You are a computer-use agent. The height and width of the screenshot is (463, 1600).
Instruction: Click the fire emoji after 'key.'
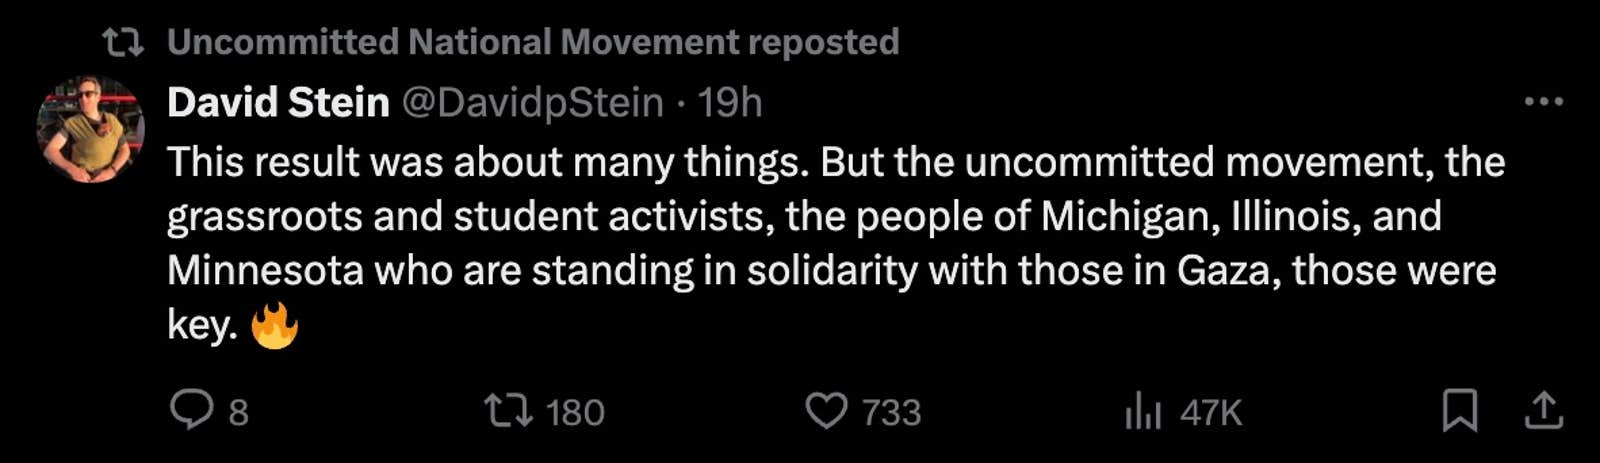275,325
